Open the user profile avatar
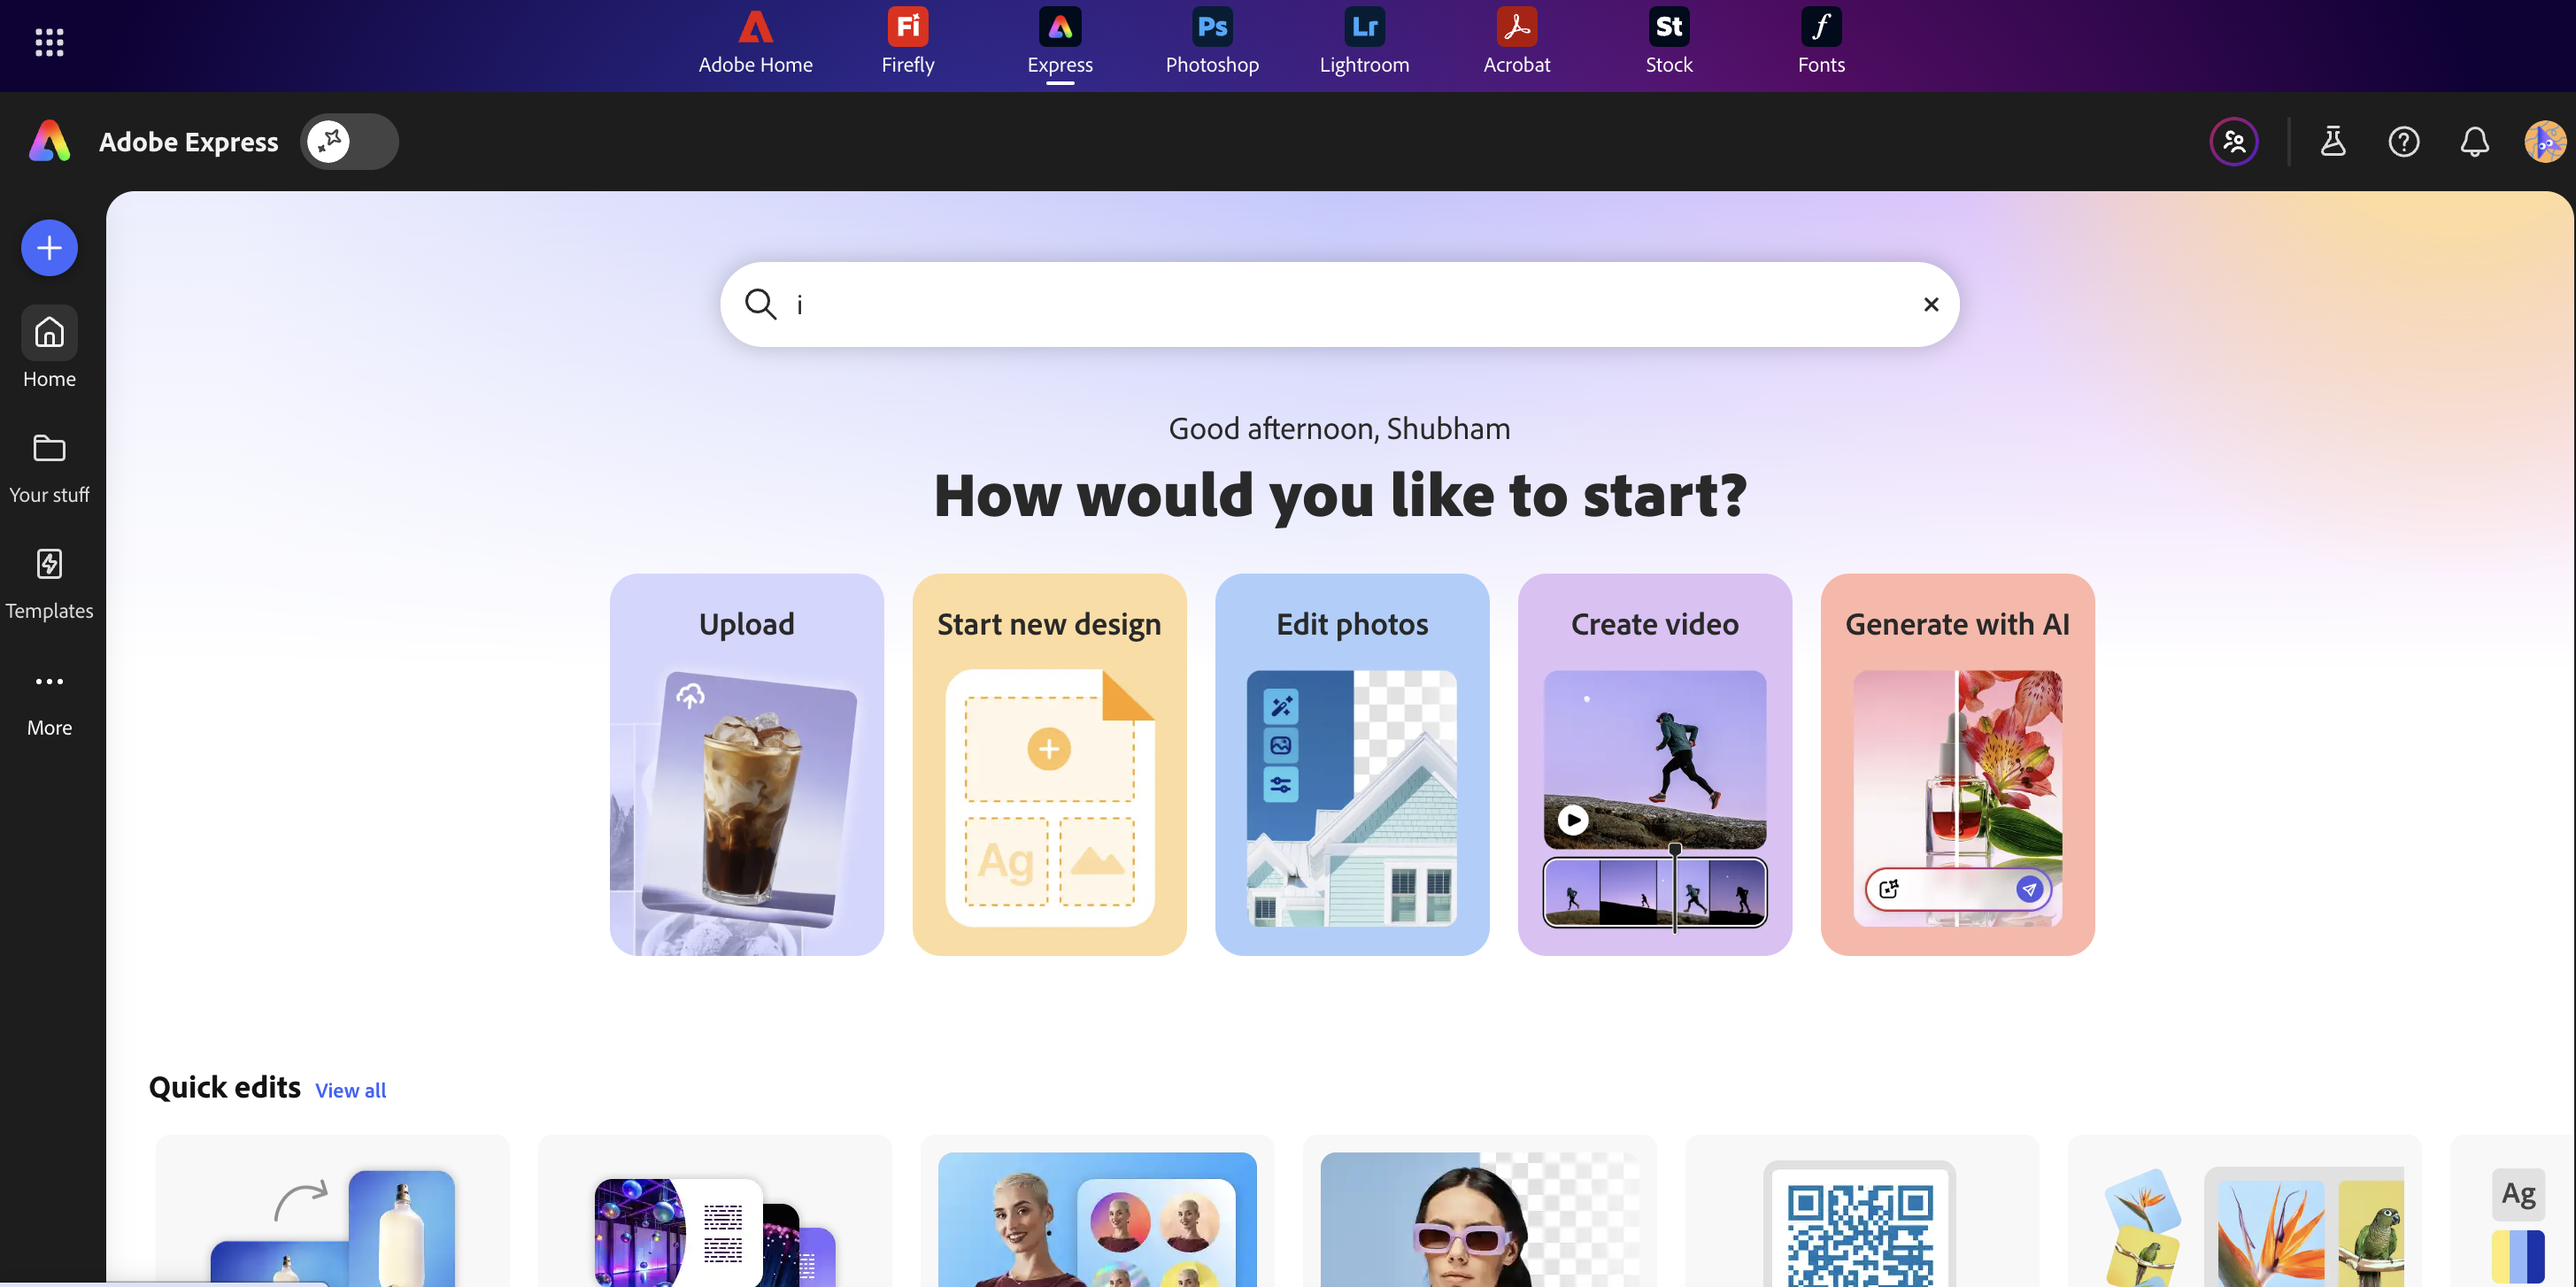 2545,141
